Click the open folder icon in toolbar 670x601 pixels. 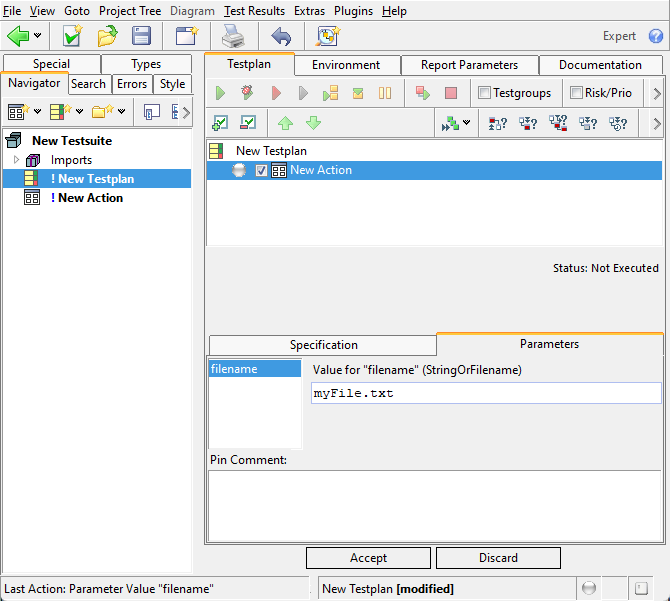point(107,36)
